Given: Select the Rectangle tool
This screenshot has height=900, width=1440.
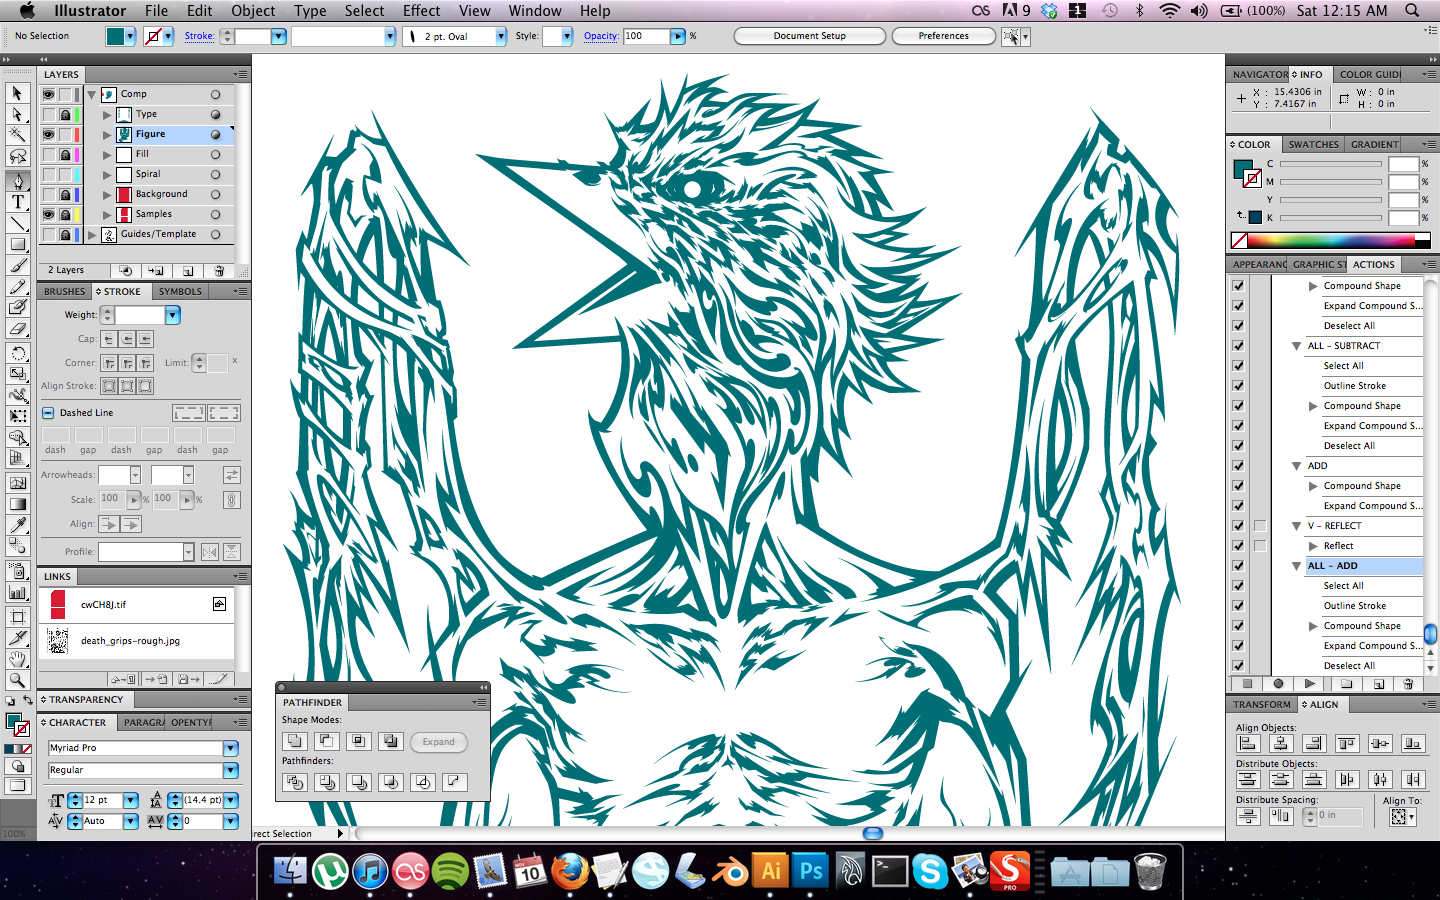Looking at the screenshot, I should pos(17,244).
